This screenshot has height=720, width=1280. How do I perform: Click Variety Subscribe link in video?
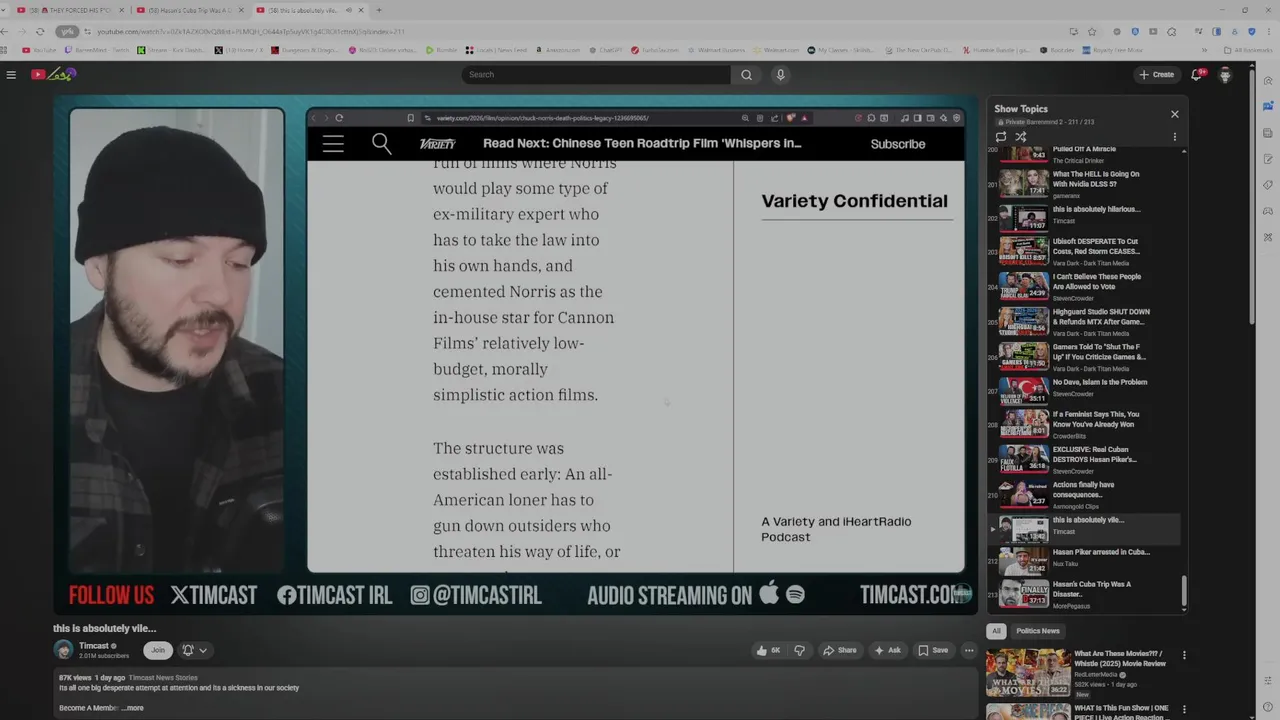click(x=898, y=144)
